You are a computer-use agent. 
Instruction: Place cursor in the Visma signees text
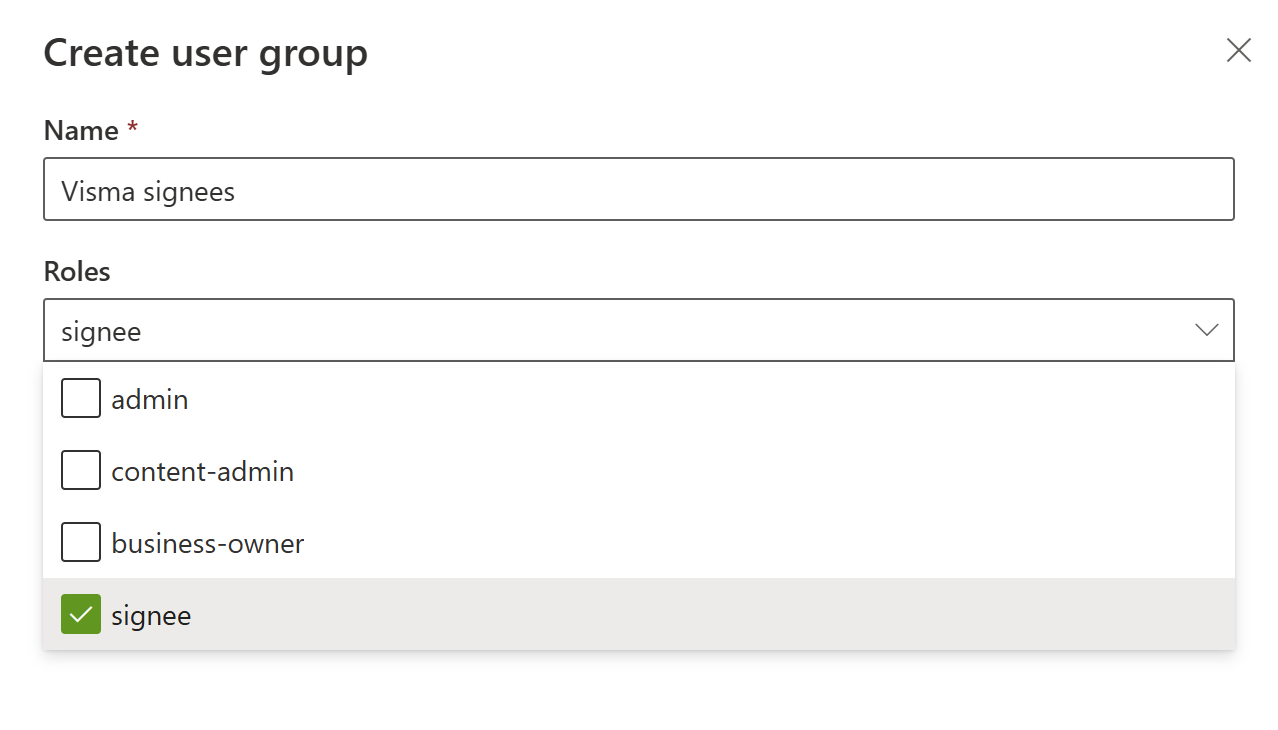point(148,191)
